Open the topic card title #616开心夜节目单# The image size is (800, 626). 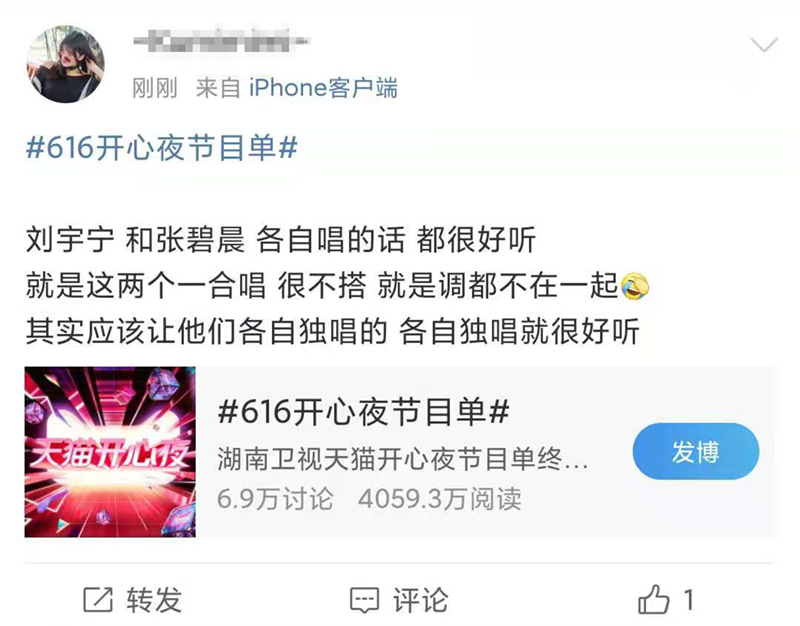coord(363,412)
